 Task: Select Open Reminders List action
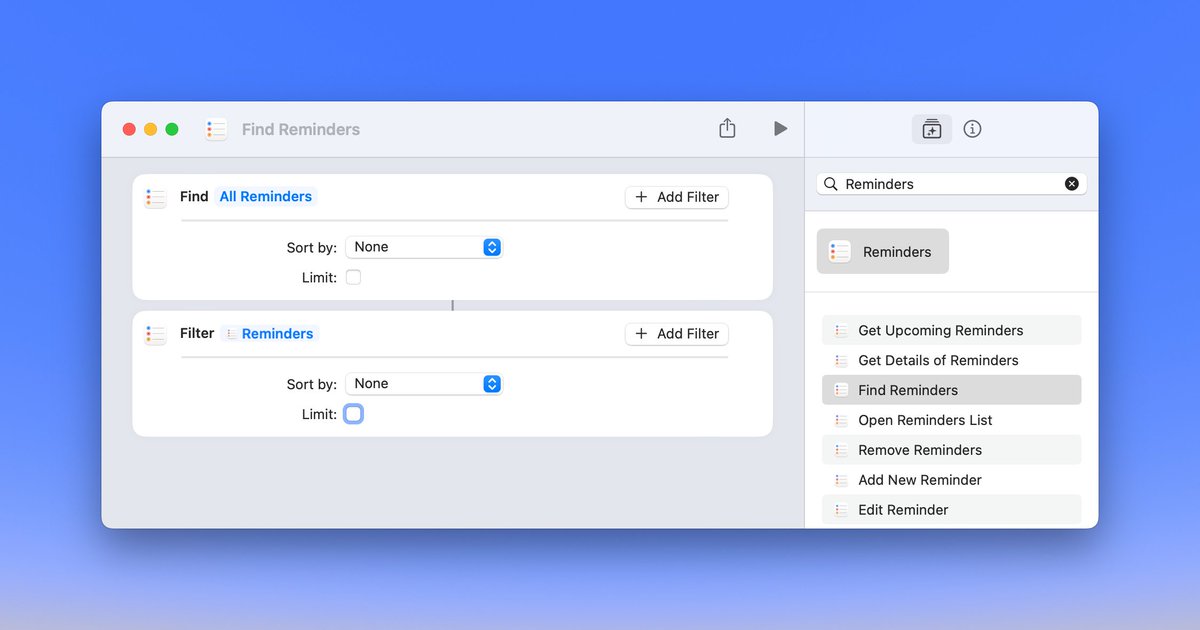click(x=951, y=420)
